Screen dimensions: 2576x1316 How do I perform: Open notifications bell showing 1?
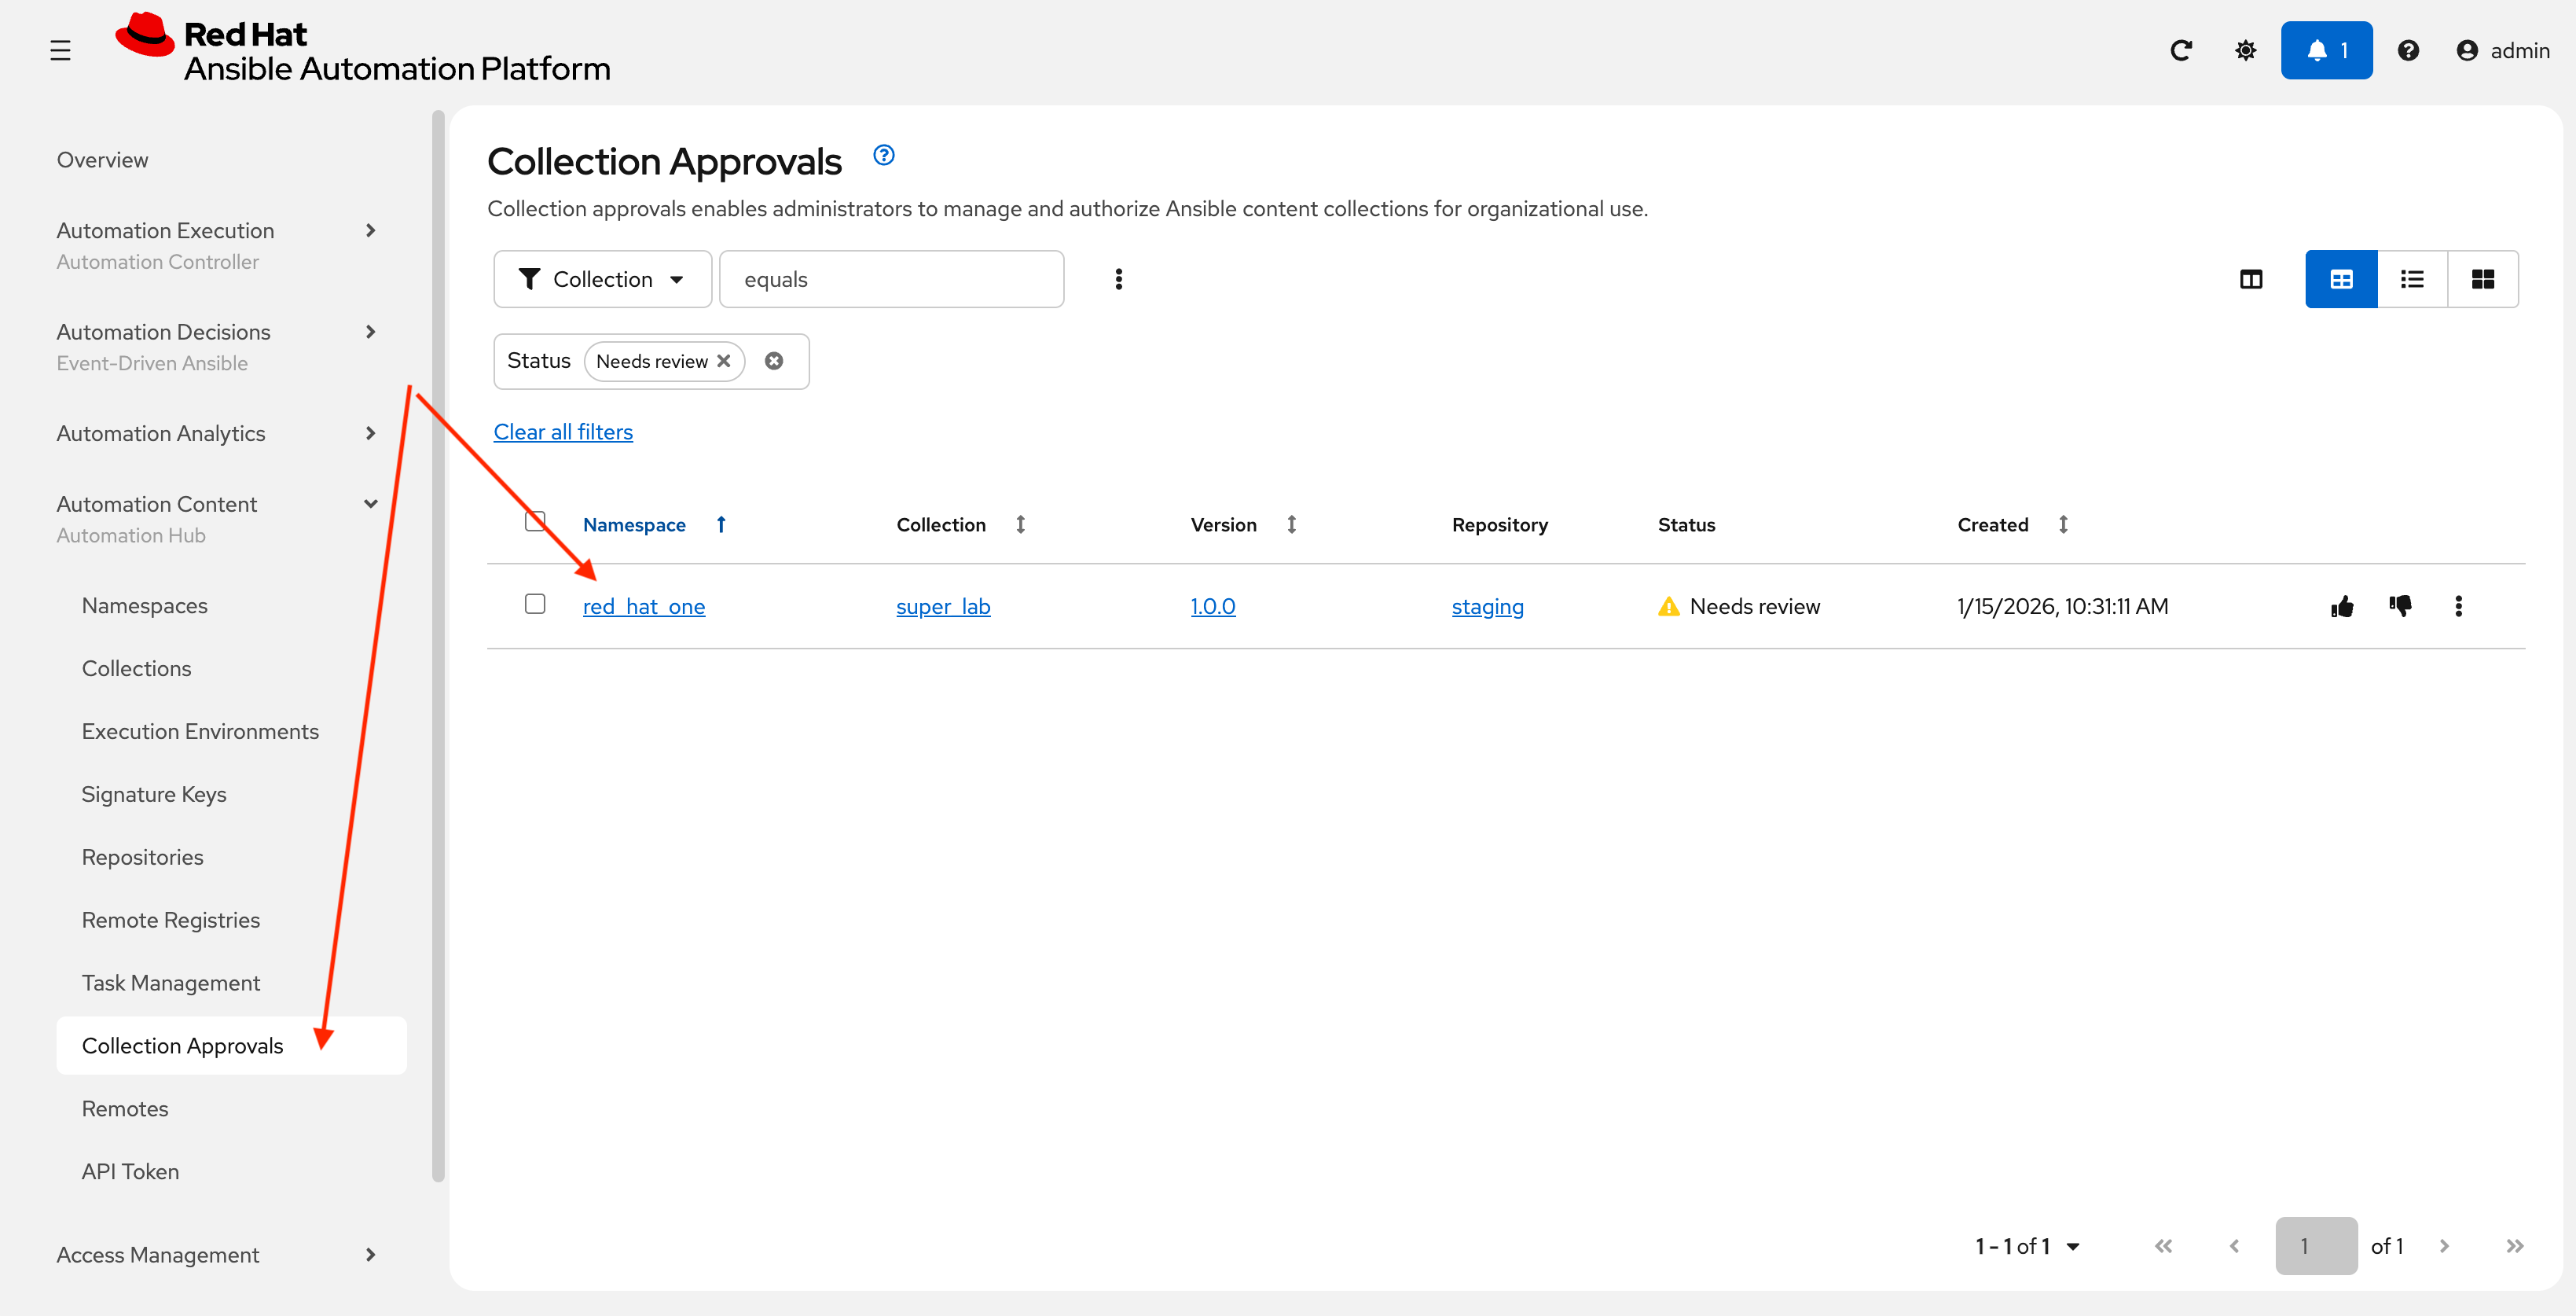[2326, 50]
